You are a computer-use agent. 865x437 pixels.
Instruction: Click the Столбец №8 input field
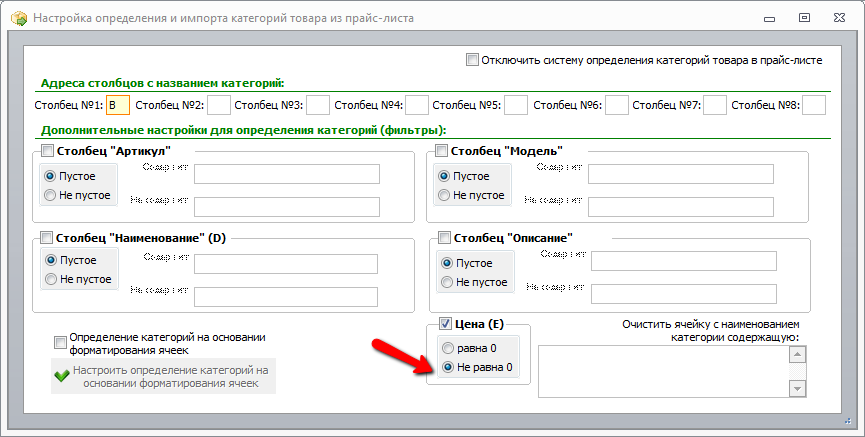[x=814, y=105]
